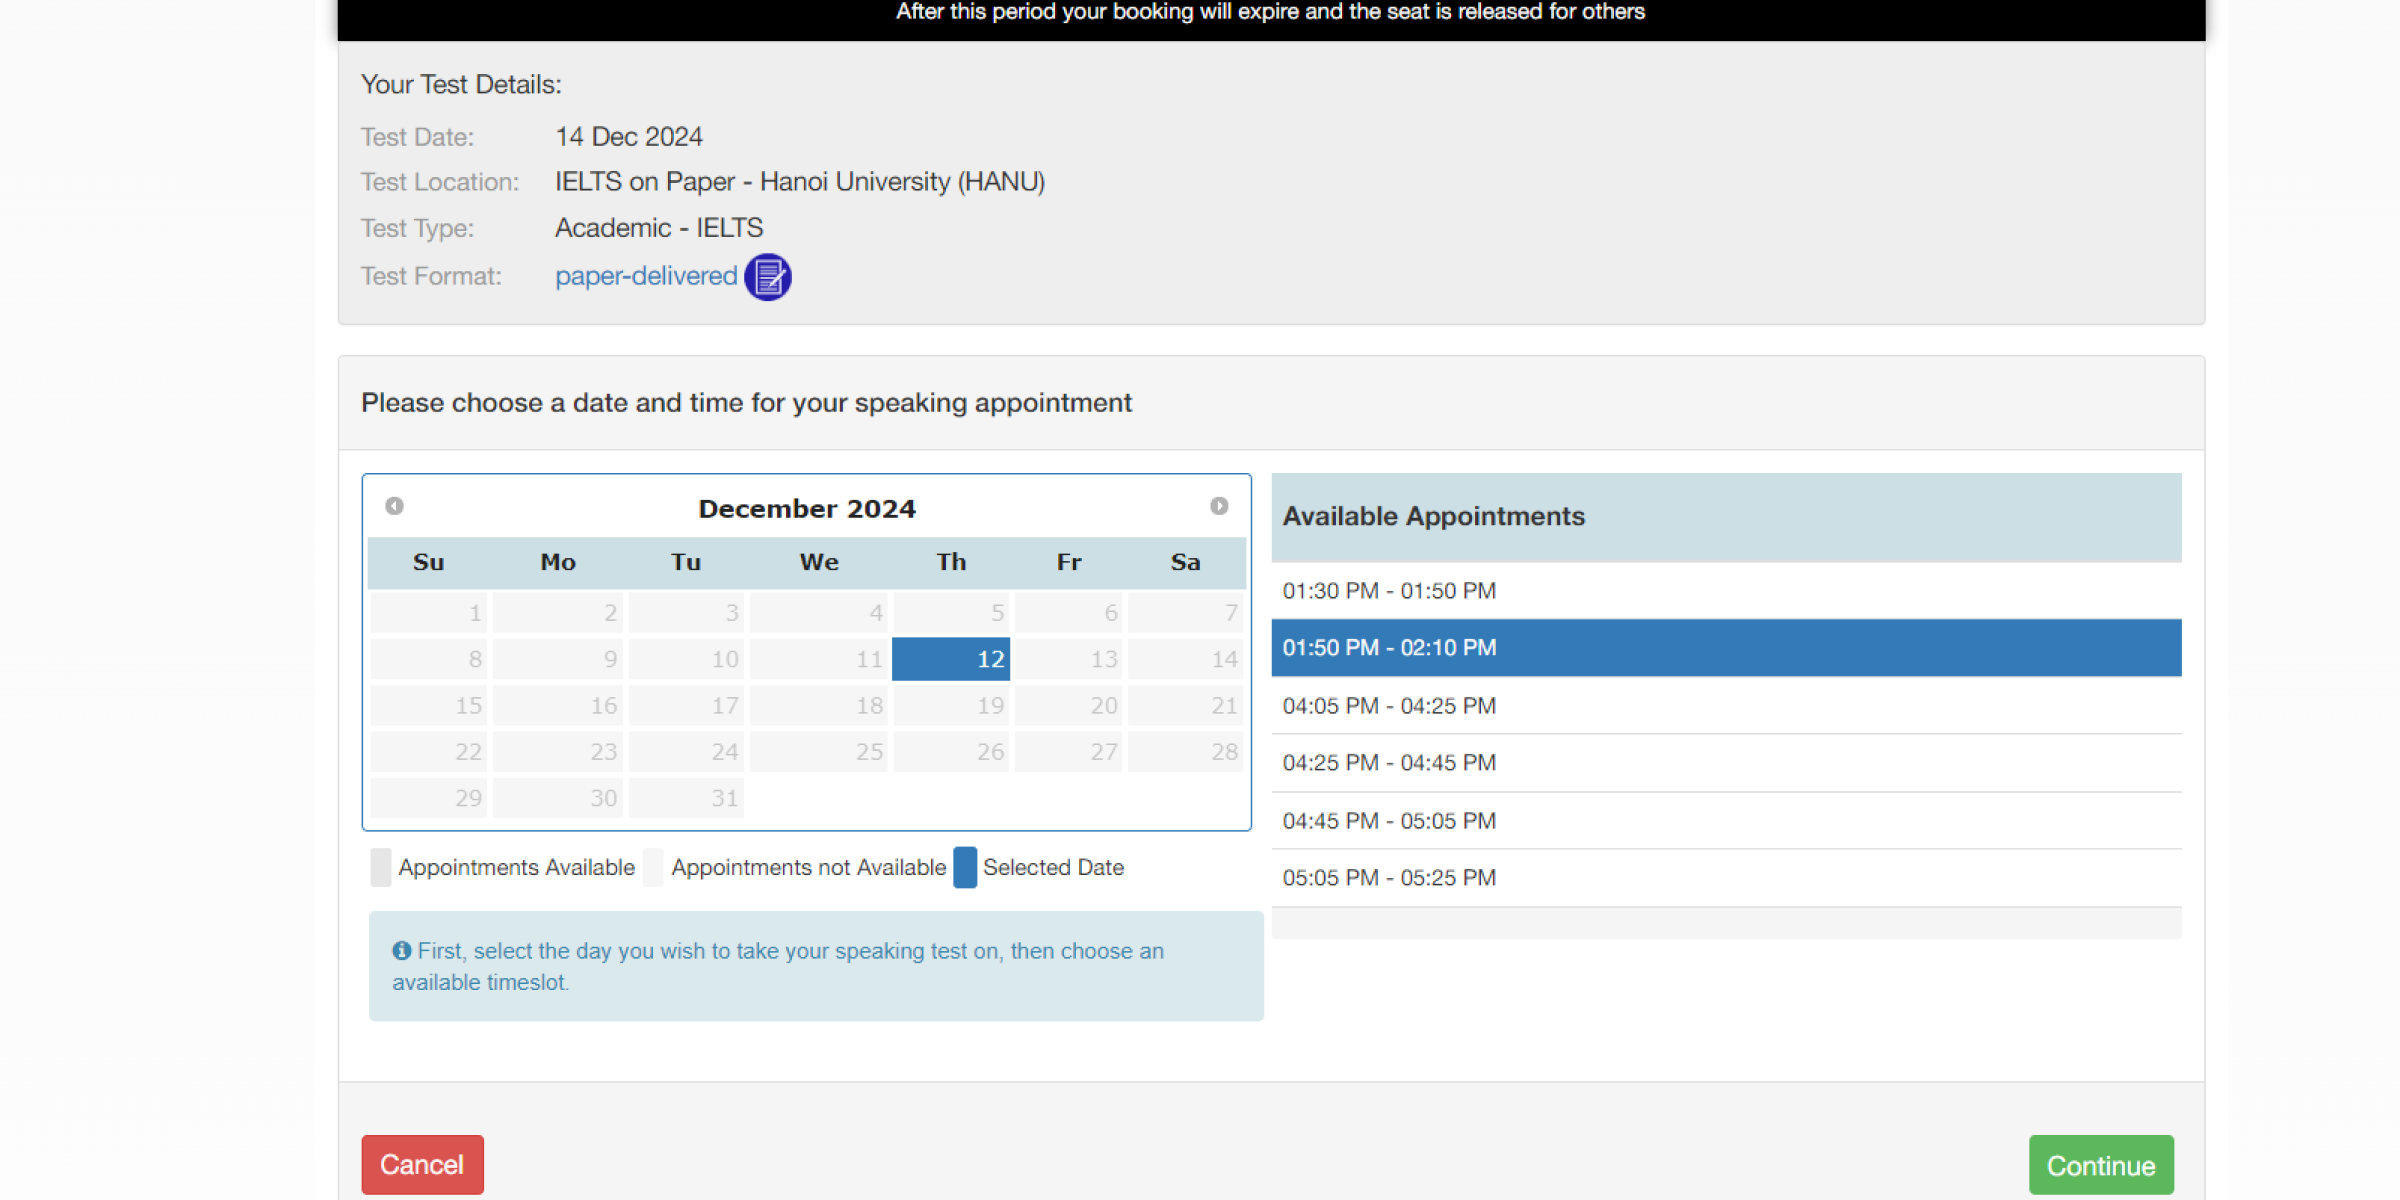2400x1200 pixels.
Task: Click the Selected Date legend swatch
Action: pos(965,867)
